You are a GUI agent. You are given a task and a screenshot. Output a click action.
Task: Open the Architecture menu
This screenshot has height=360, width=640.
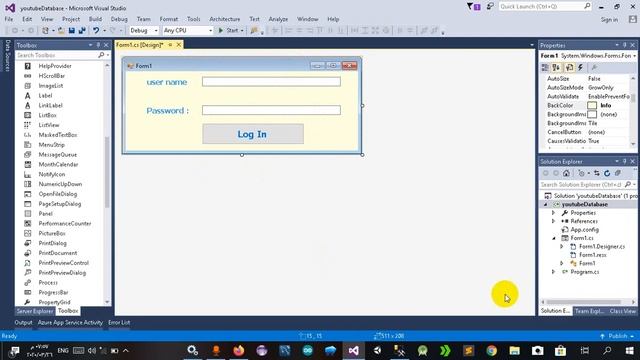pos(224,19)
